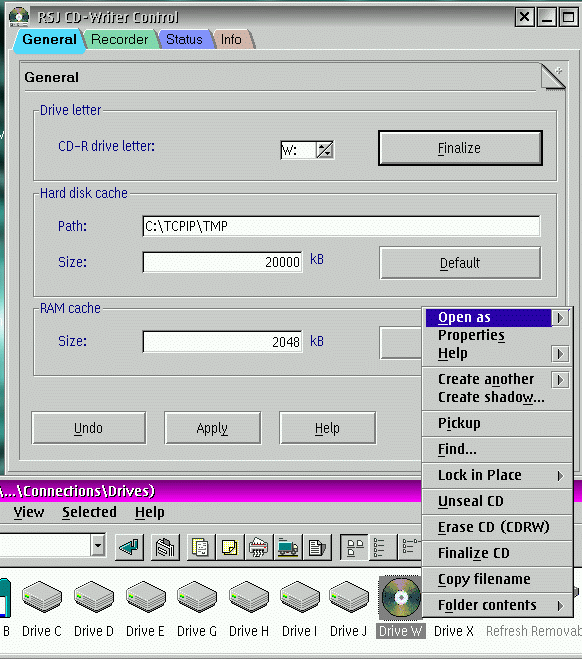Screen dimensions: 582x659
Task: Open the CD-R drive letter spinner
Action: 324,150
